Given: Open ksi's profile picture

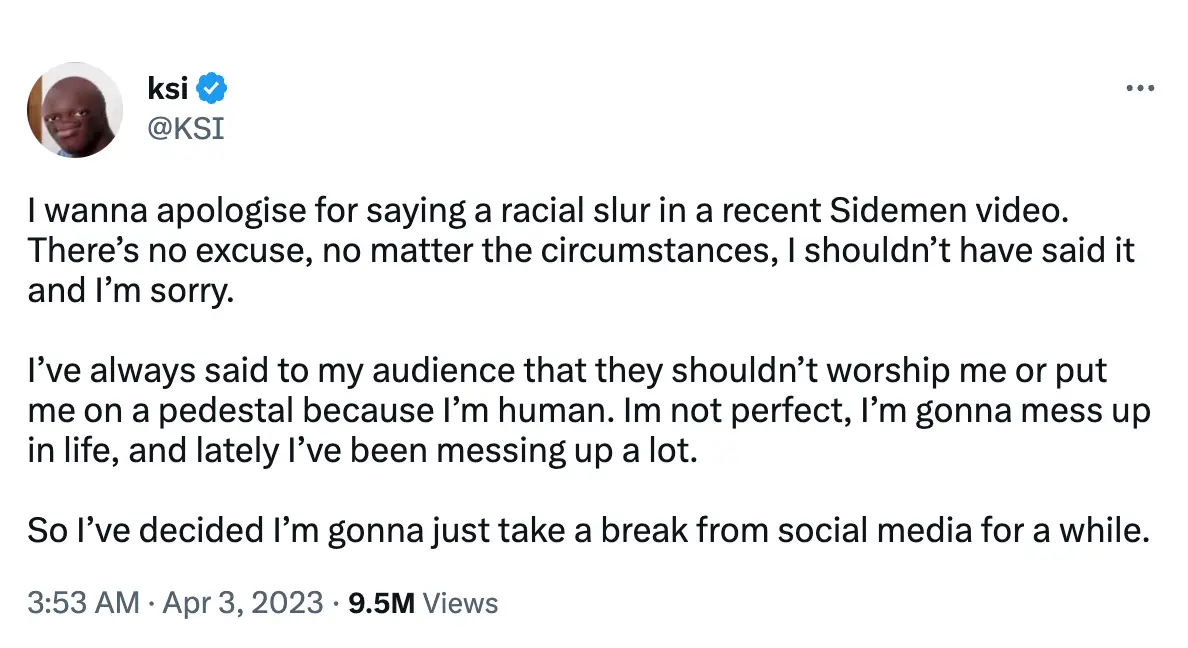Looking at the screenshot, I should click(x=75, y=109).
